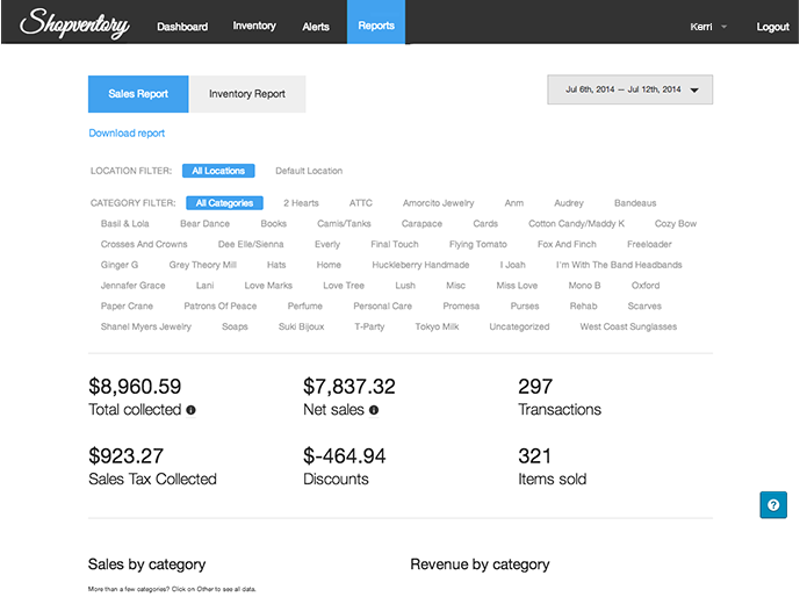Click the info icon beside Total collected

point(192,410)
